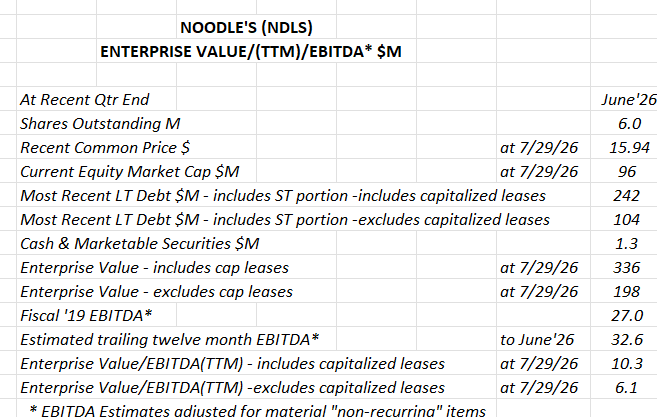
Task: Select enterprise value cell showing 198
Action: [x=626, y=291]
